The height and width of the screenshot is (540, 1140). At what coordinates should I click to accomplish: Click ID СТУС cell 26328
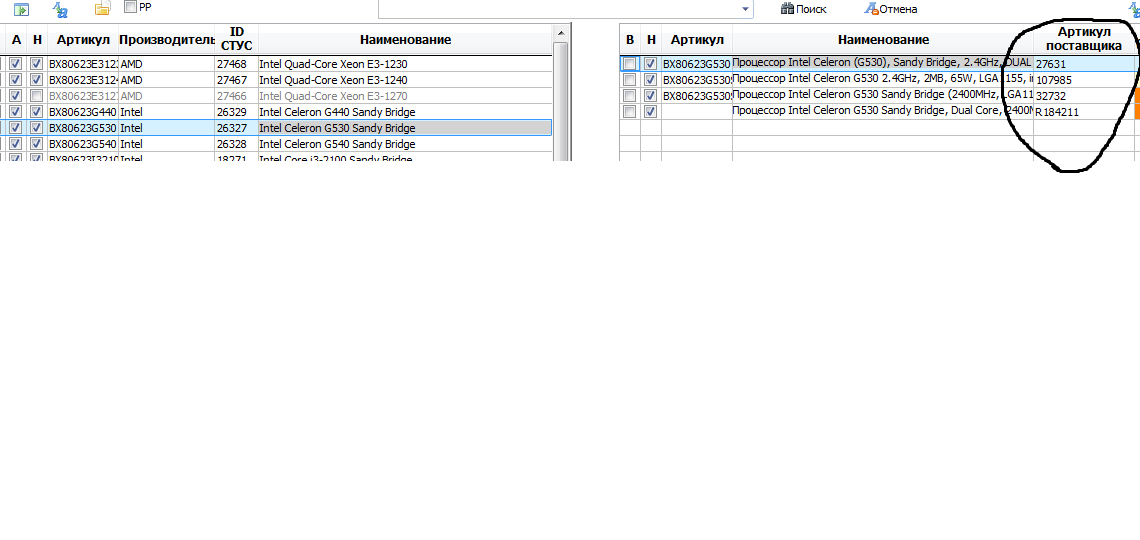point(236,144)
